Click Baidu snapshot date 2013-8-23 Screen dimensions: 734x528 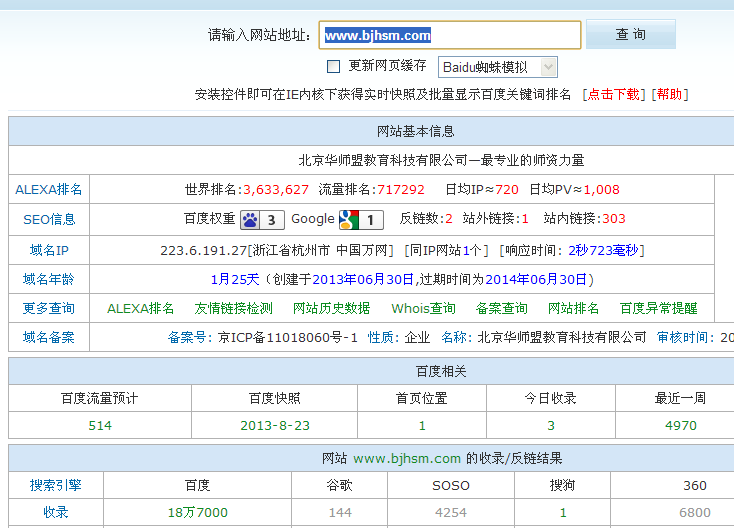275,425
